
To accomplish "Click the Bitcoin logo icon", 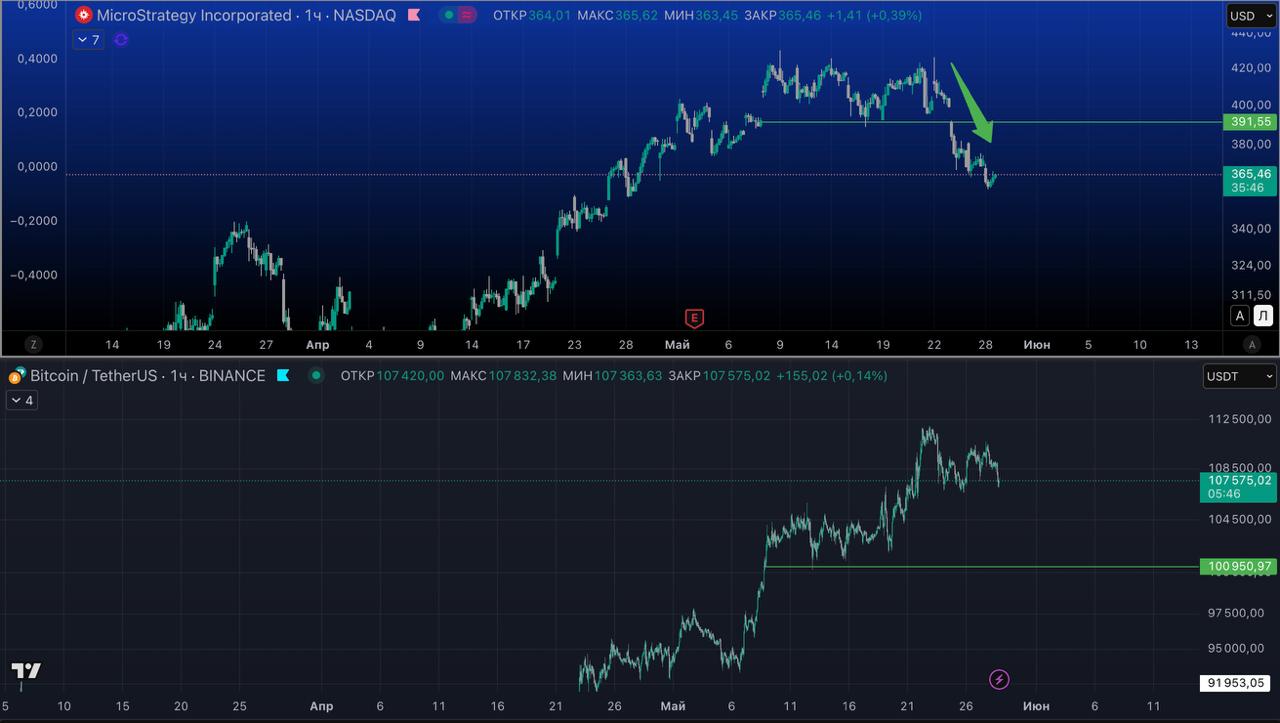I will click(x=16, y=377).
